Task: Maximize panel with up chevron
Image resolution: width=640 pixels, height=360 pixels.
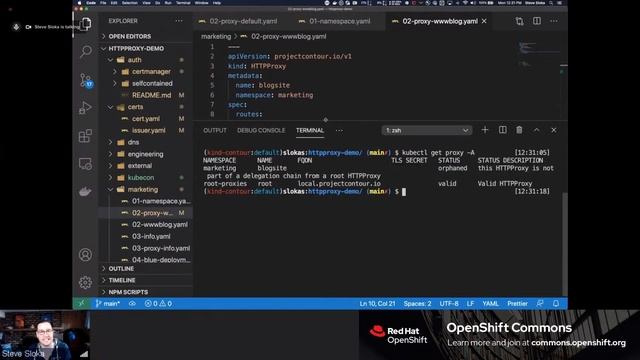Action: [x=537, y=130]
